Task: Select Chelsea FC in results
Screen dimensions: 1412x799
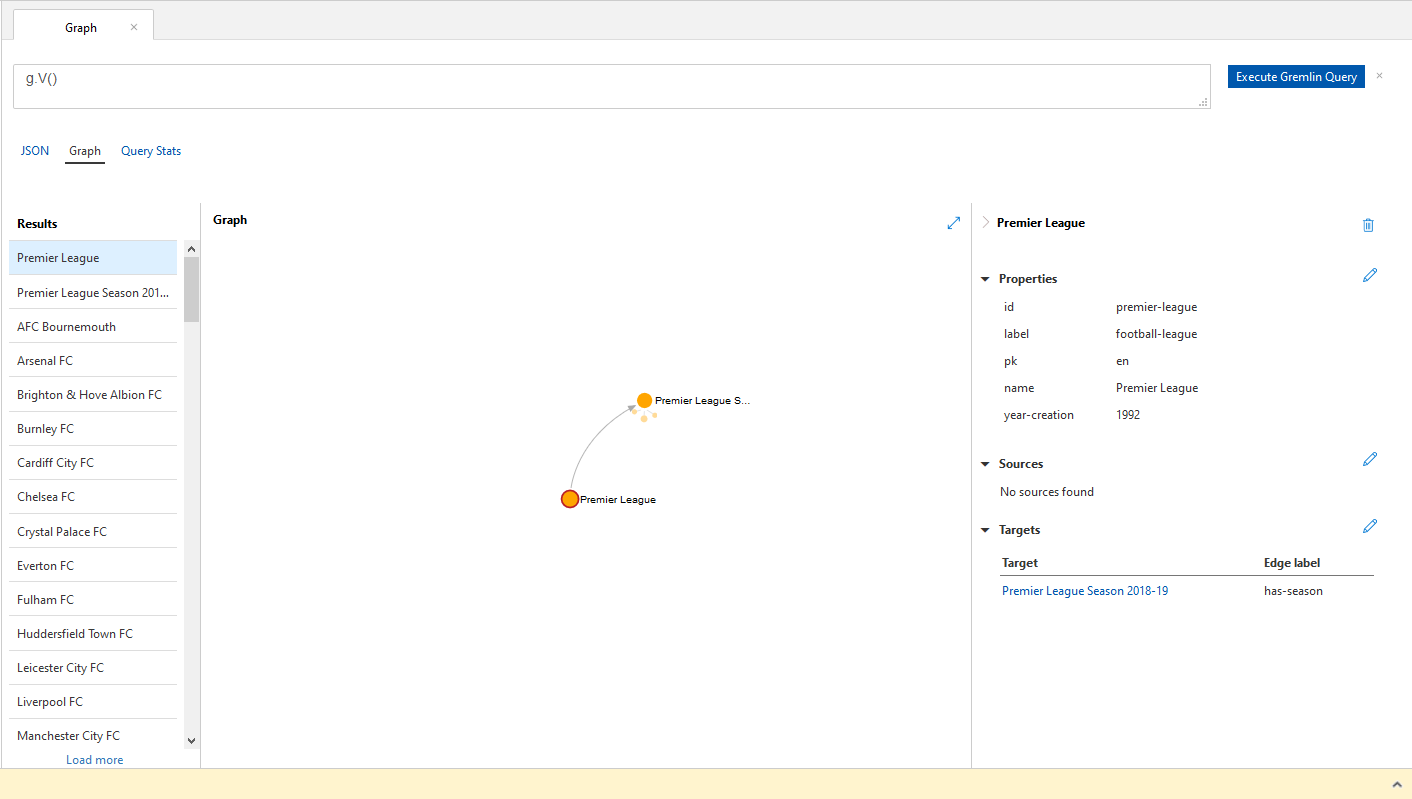Action: pos(93,497)
